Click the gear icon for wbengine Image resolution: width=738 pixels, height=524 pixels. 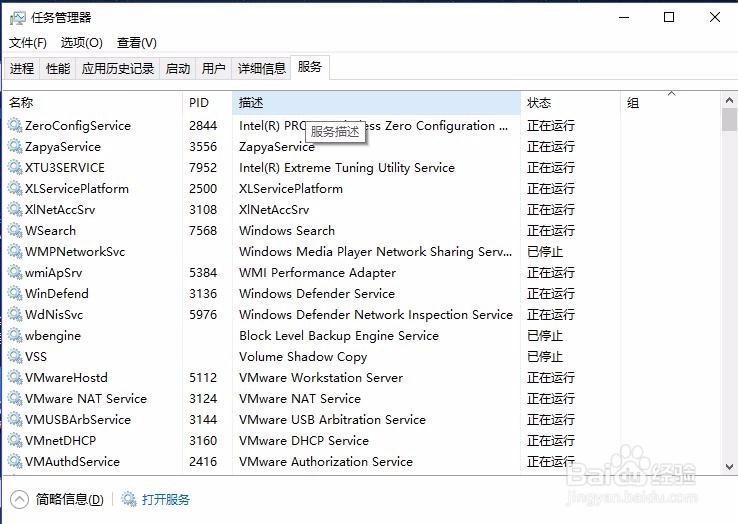(15, 336)
